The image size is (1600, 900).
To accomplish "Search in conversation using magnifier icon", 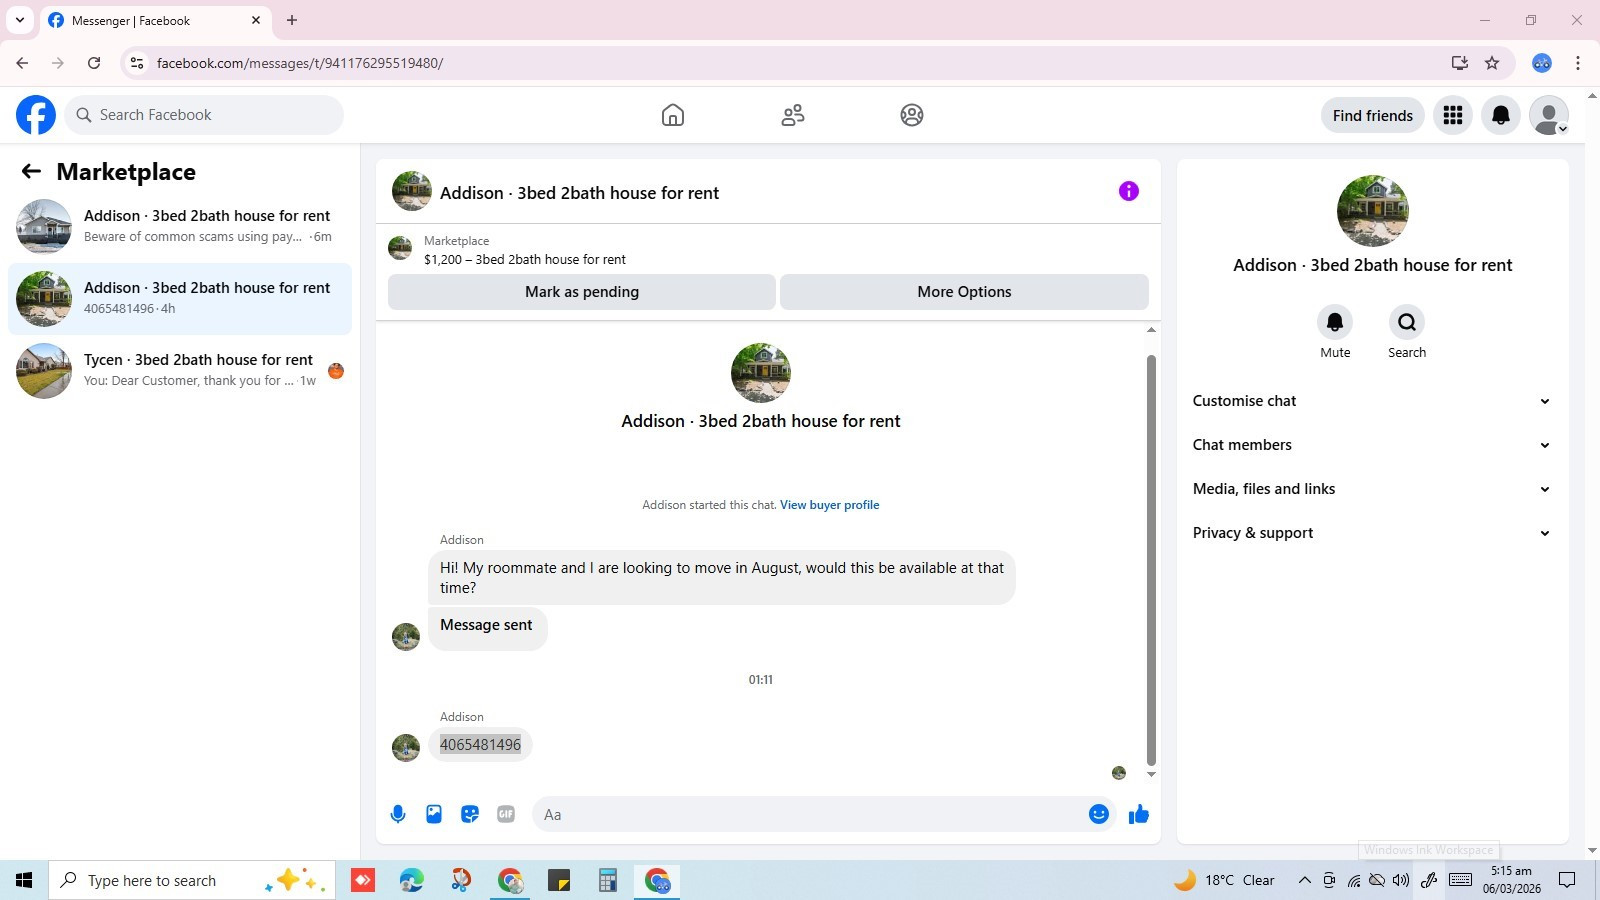I will [x=1407, y=322].
